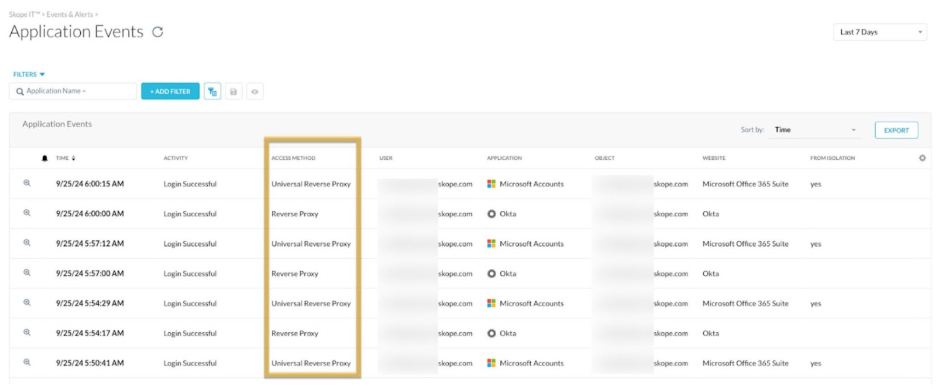The image size is (943, 389).
Task: Click Universal Reverse Proxy in 6:00:15 AM row
Action: [x=311, y=184]
